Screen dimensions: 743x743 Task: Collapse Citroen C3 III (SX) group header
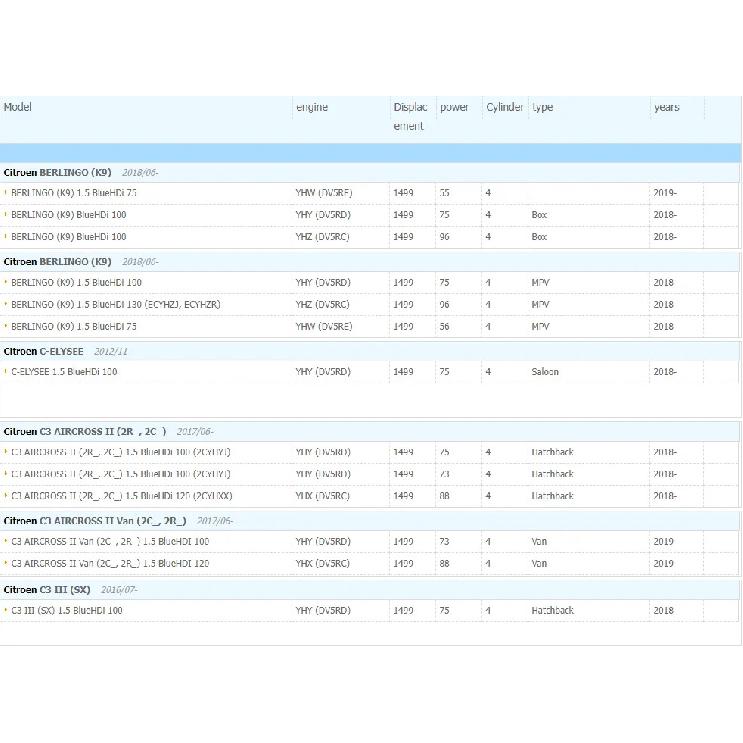370,590
